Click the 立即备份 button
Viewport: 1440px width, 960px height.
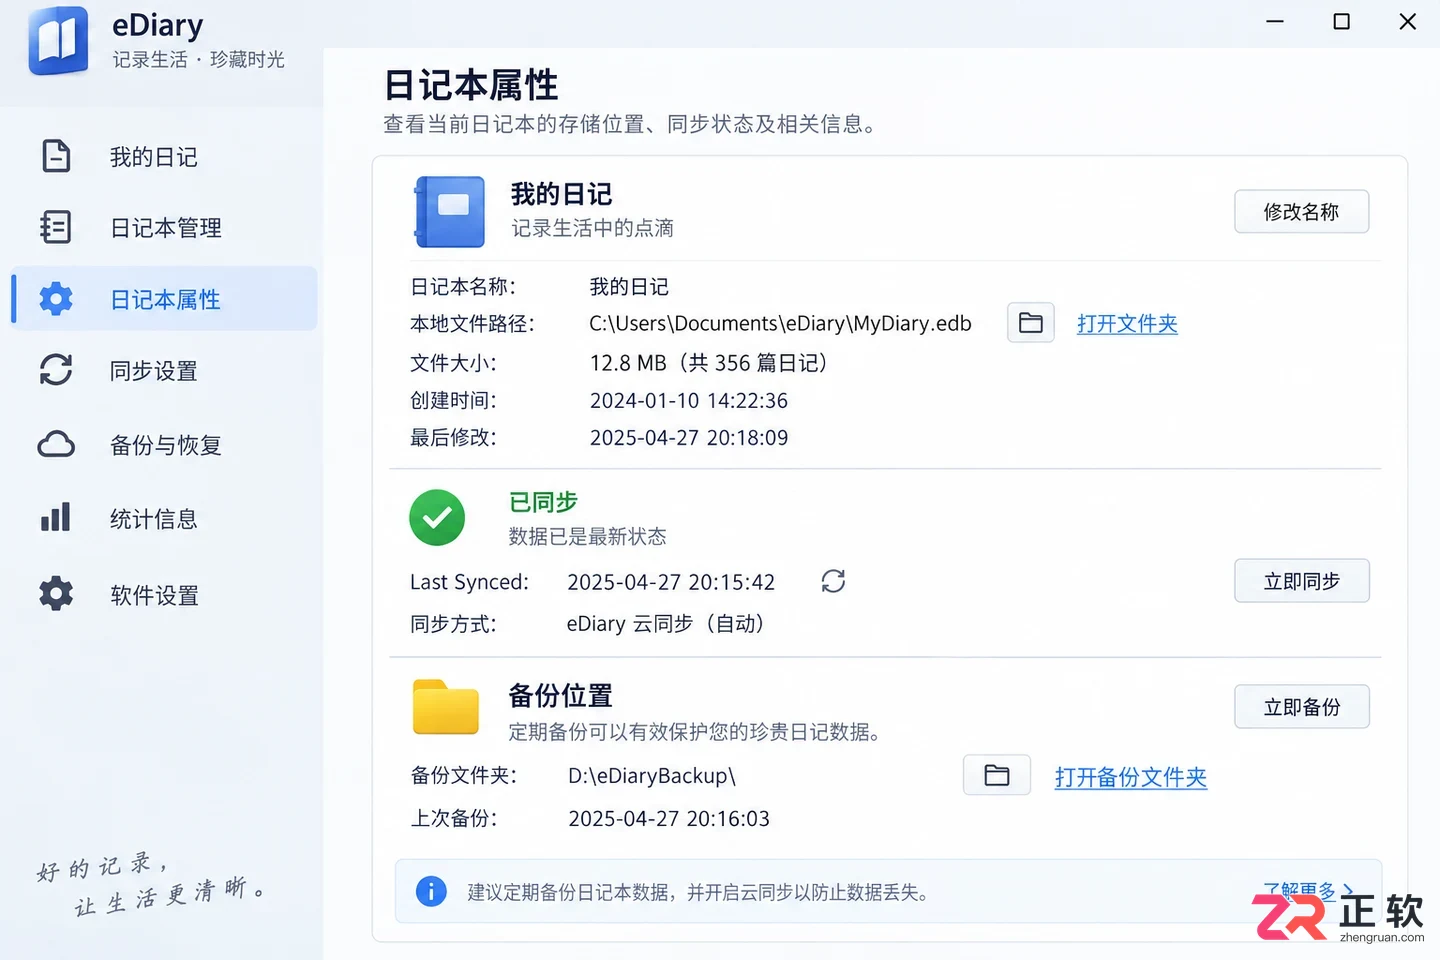point(1301,706)
